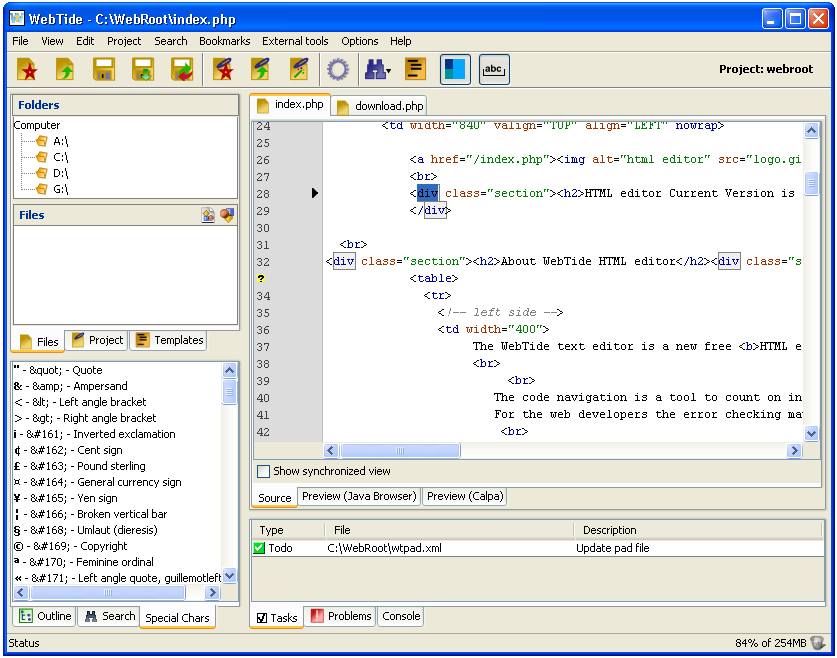Viewport: 837px width, 658px height.
Task: Click the save floppy disk toolbar icon
Action: click(104, 69)
